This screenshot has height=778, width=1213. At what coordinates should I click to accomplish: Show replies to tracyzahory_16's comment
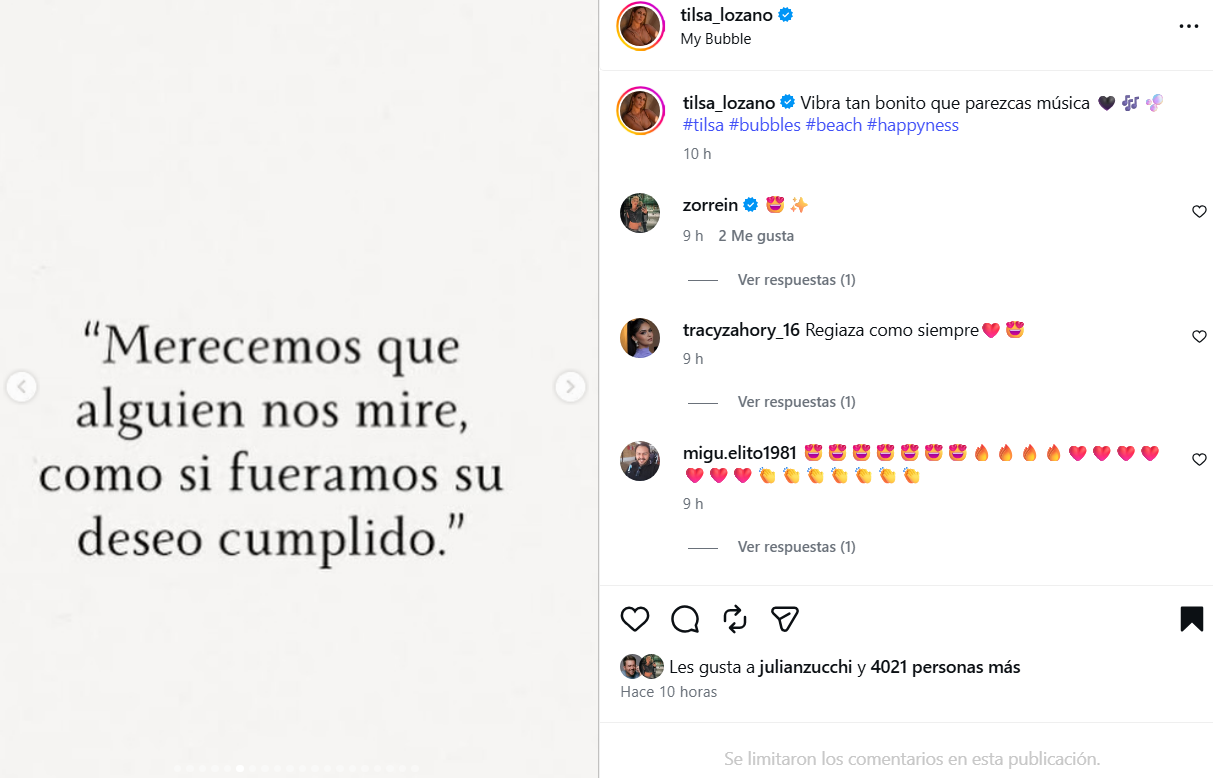point(796,401)
